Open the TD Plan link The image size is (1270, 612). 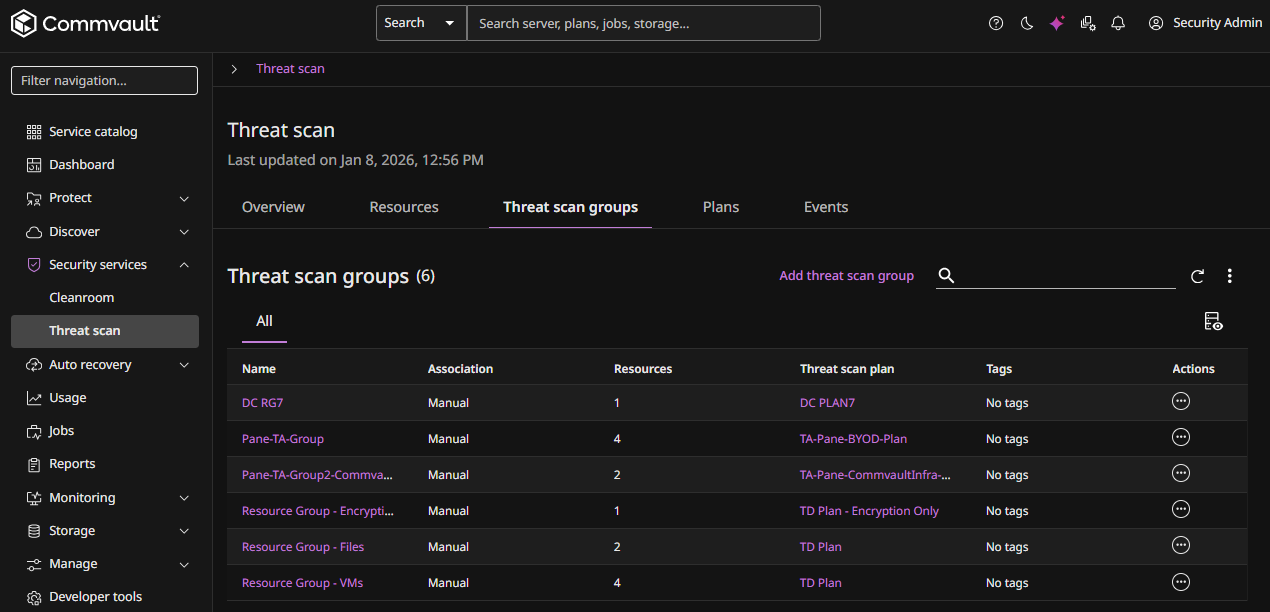coord(820,546)
